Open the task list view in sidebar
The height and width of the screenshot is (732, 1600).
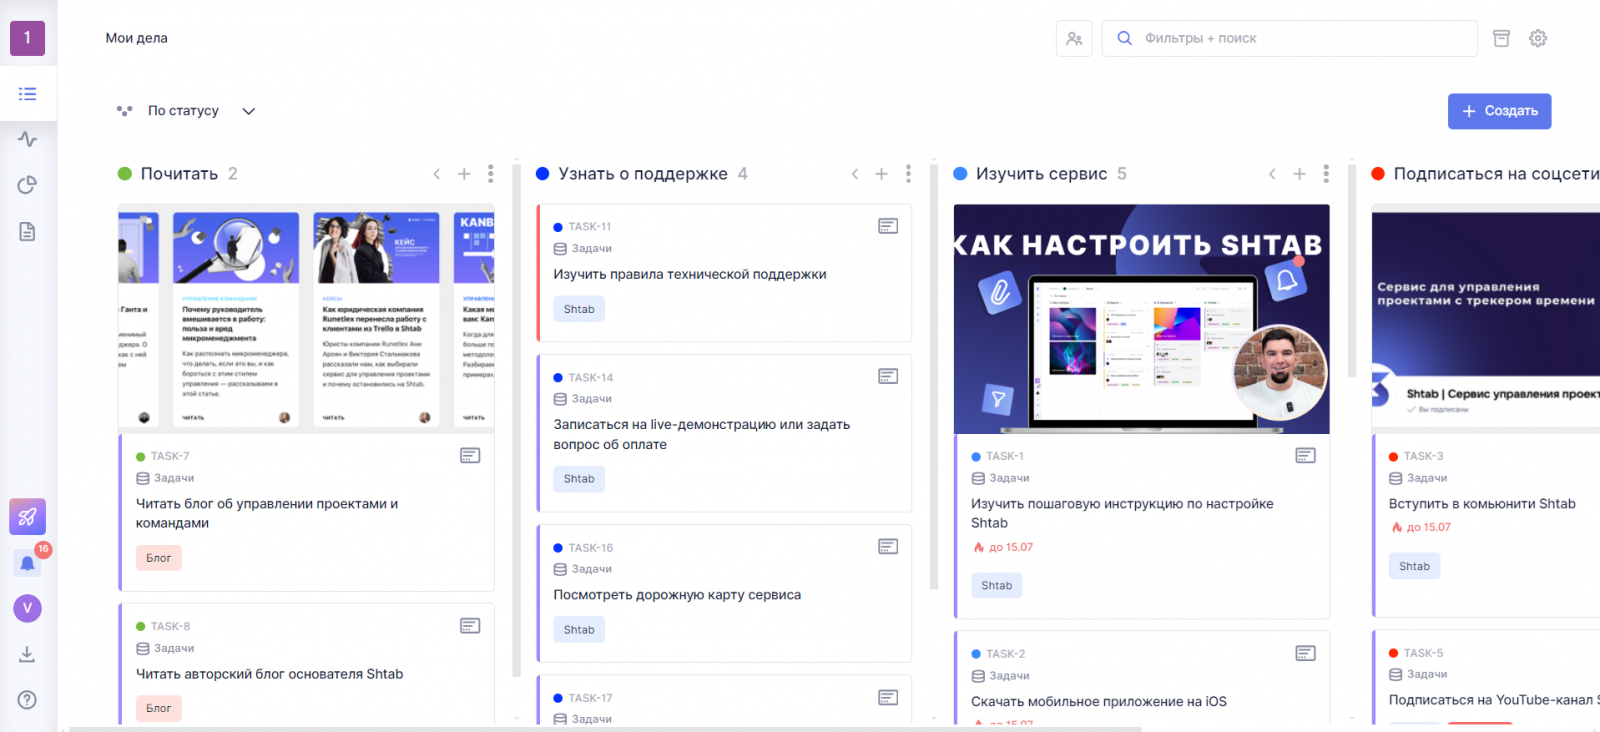tap(27, 94)
